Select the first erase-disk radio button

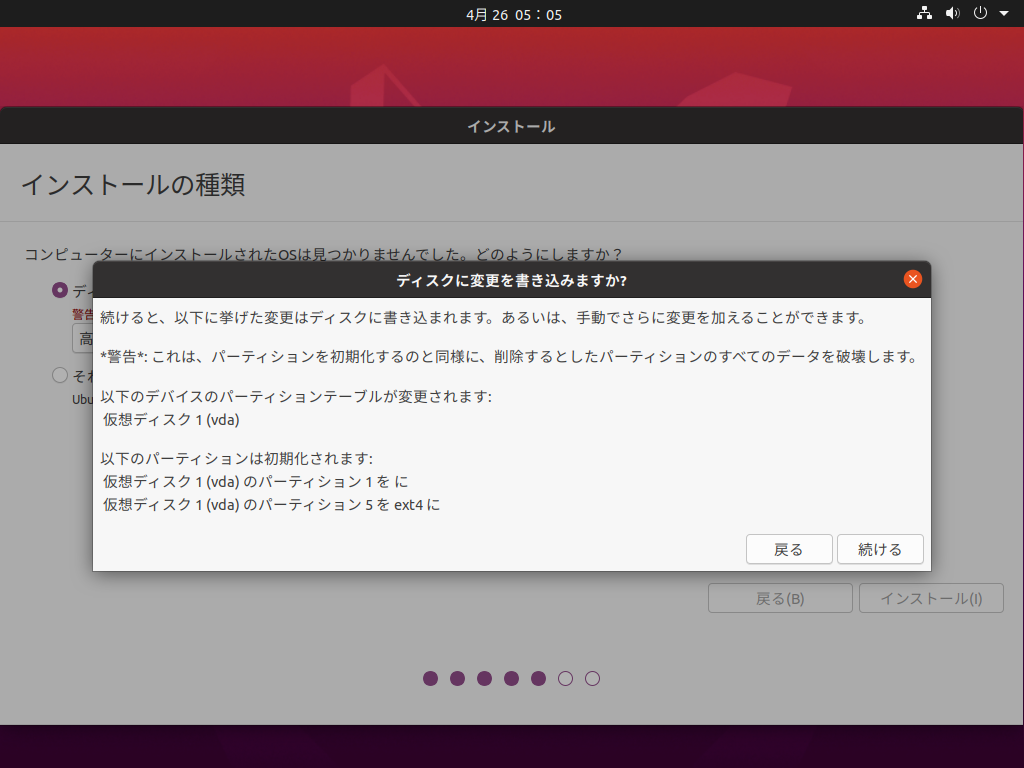point(60,291)
